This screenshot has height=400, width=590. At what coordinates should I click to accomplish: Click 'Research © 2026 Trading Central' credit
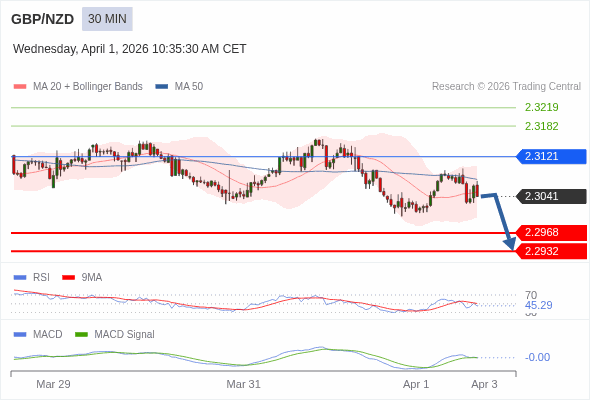click(506, 87)
